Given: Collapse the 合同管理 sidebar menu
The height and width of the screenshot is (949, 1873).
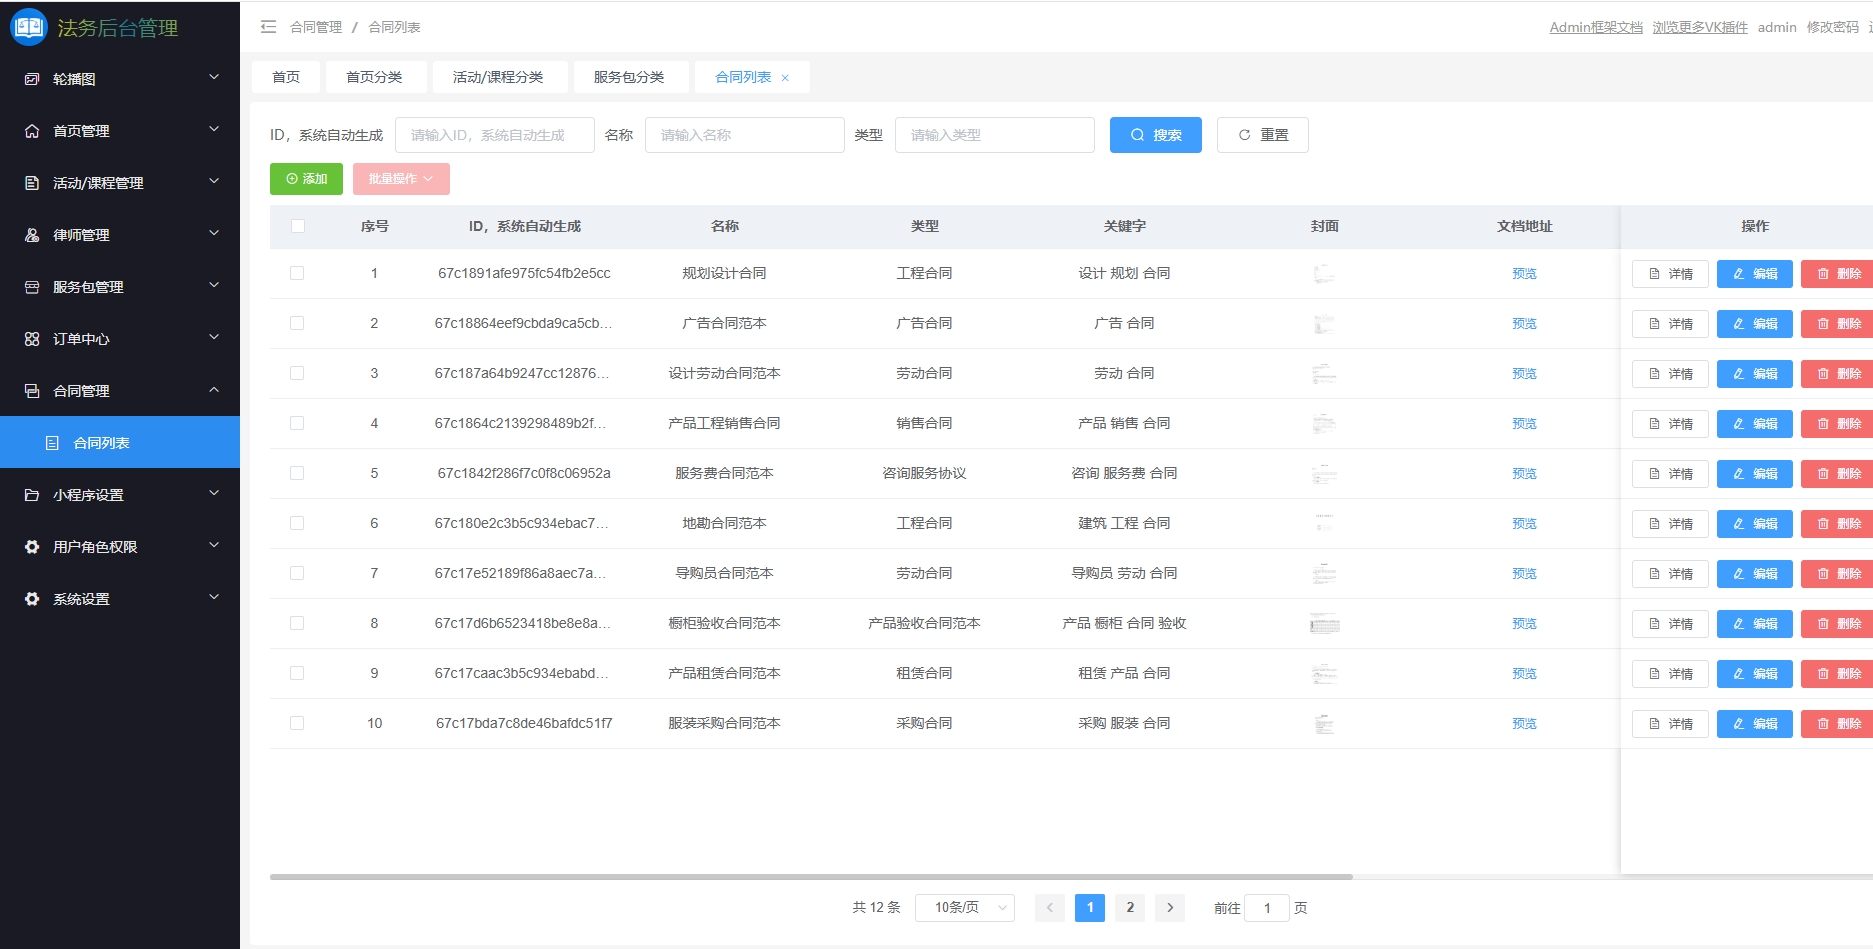Looking at the screenshot, I should (213, 389).
